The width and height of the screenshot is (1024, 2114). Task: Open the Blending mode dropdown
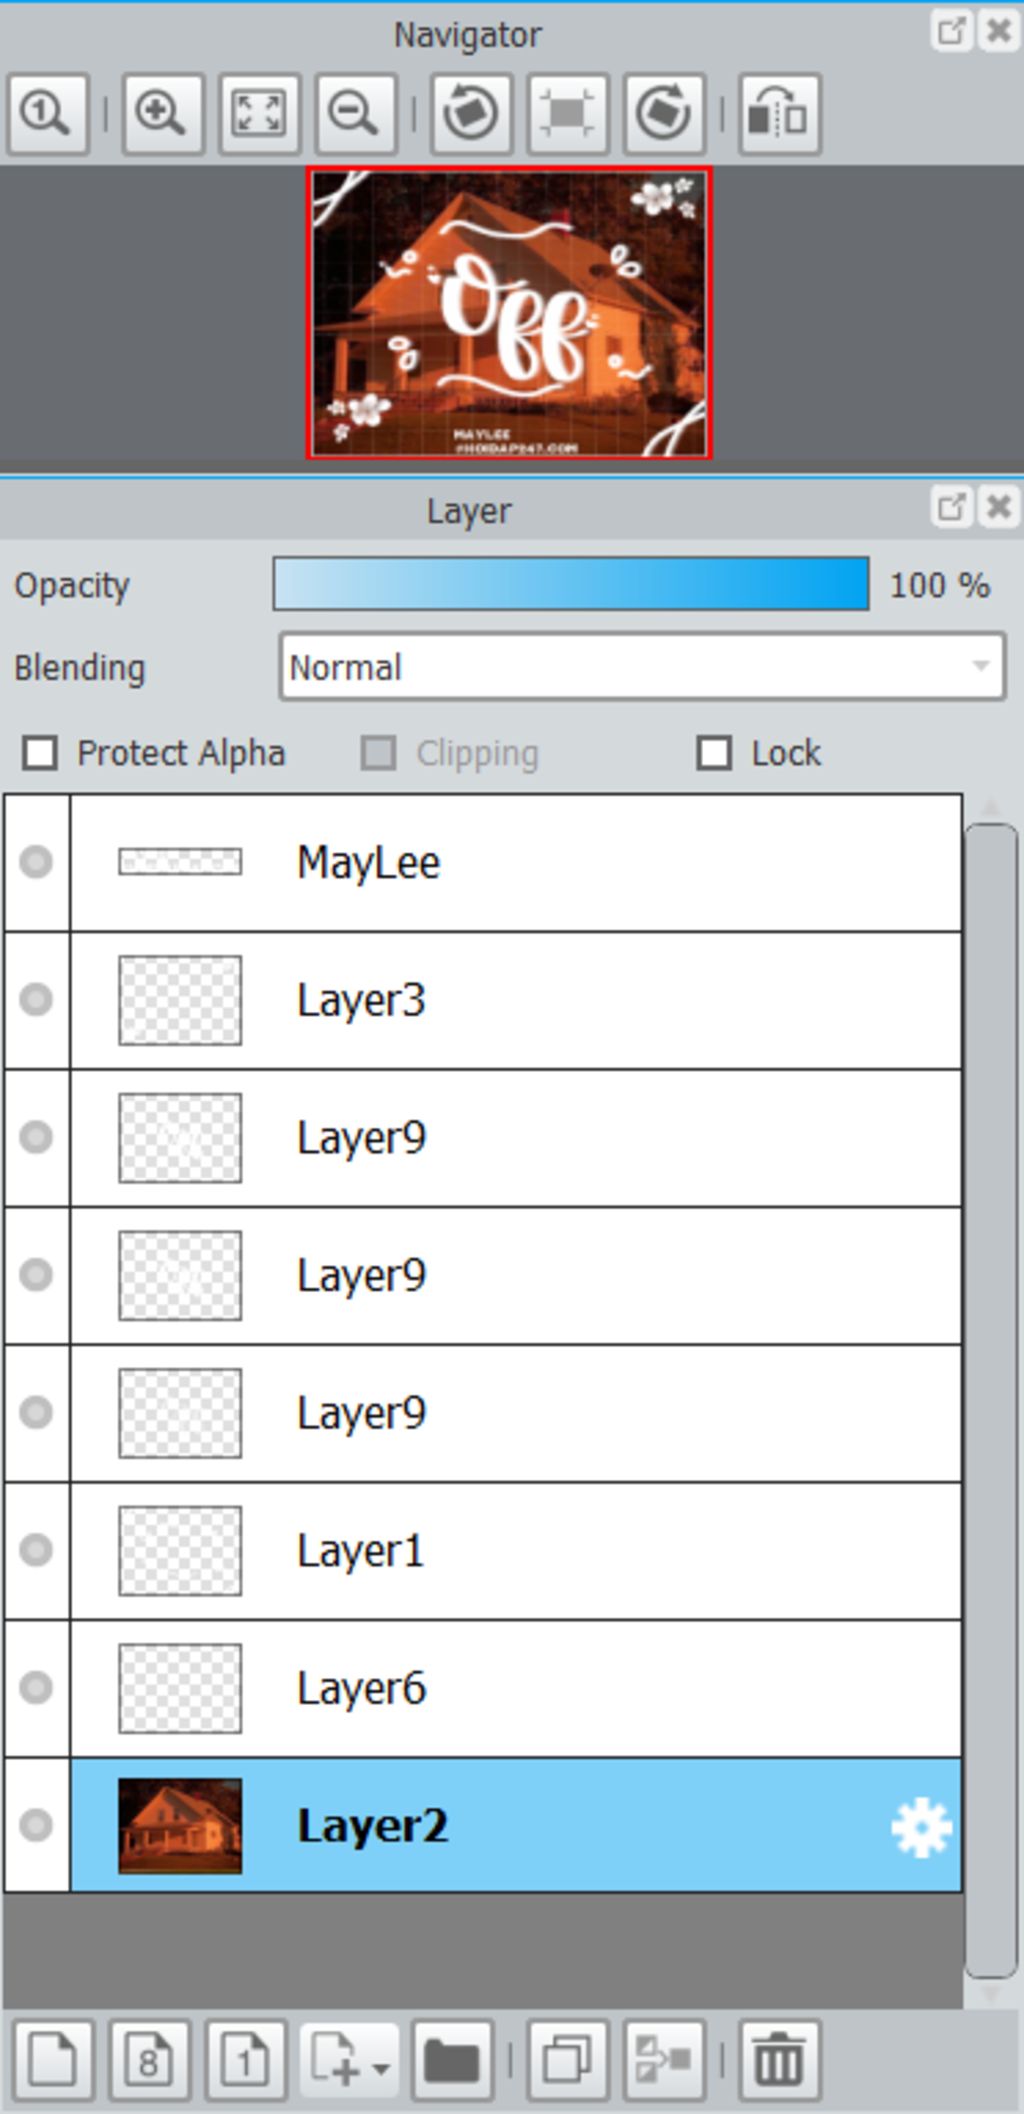tap(642, 666)
